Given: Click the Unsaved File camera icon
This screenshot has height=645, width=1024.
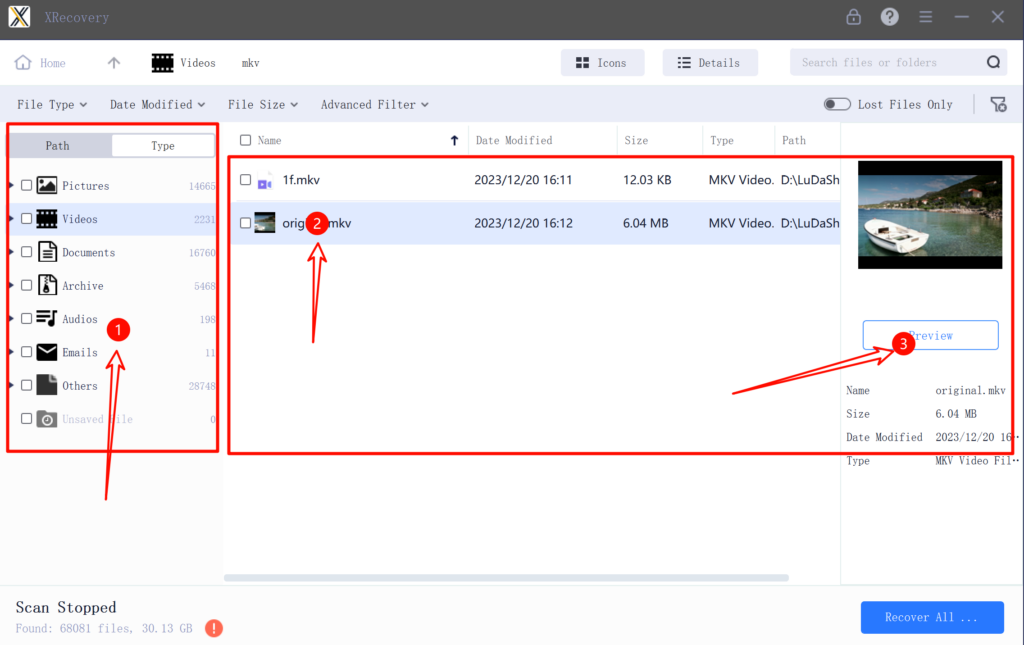Looking at the screenshot, I should [x=46, y=419].
